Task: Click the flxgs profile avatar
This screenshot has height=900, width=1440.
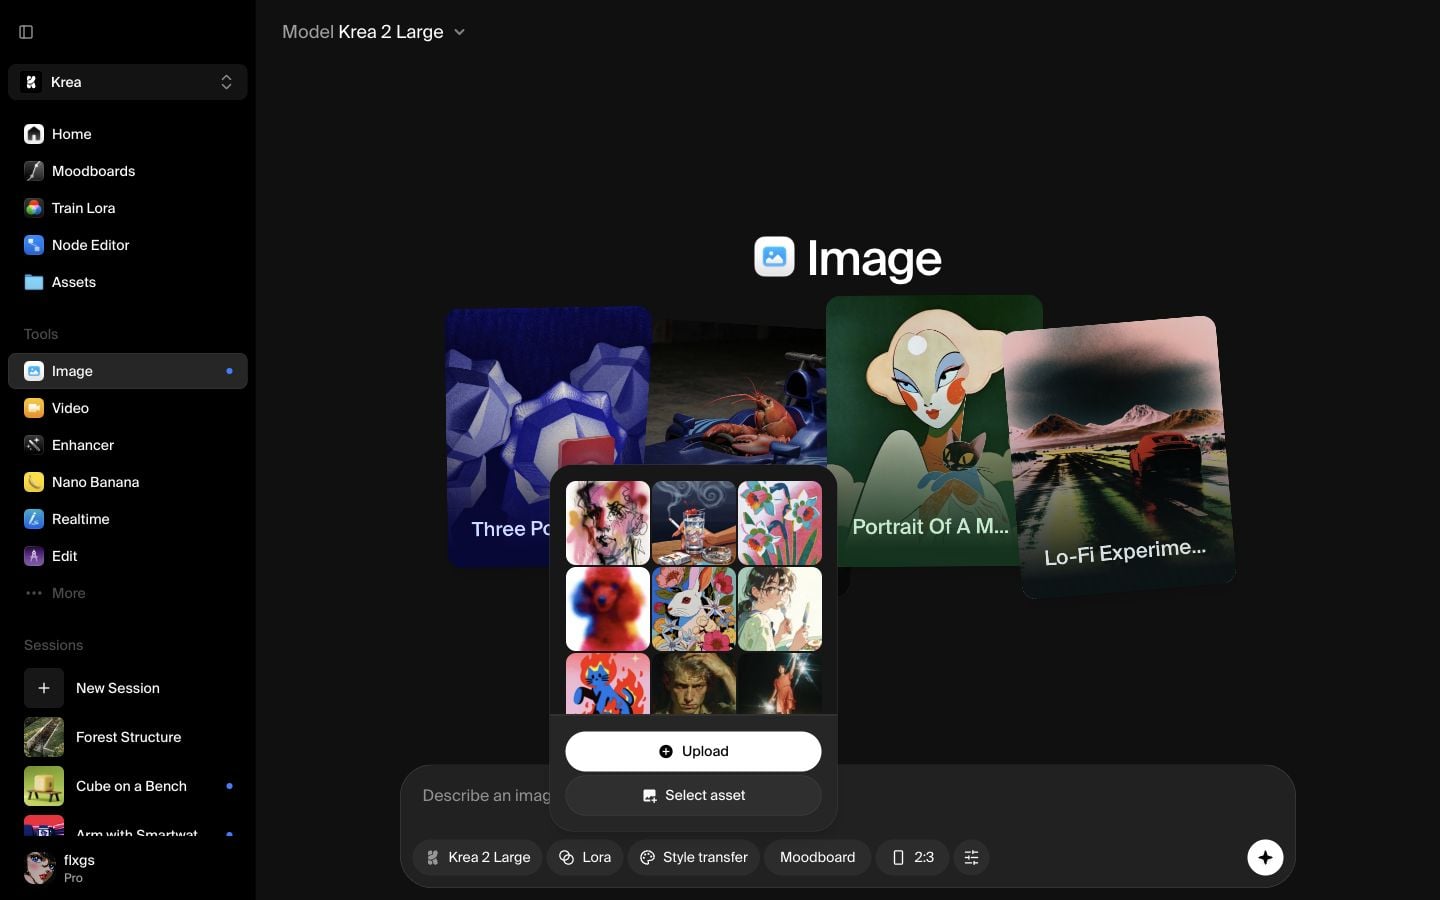Action: [x=39, y=868]
